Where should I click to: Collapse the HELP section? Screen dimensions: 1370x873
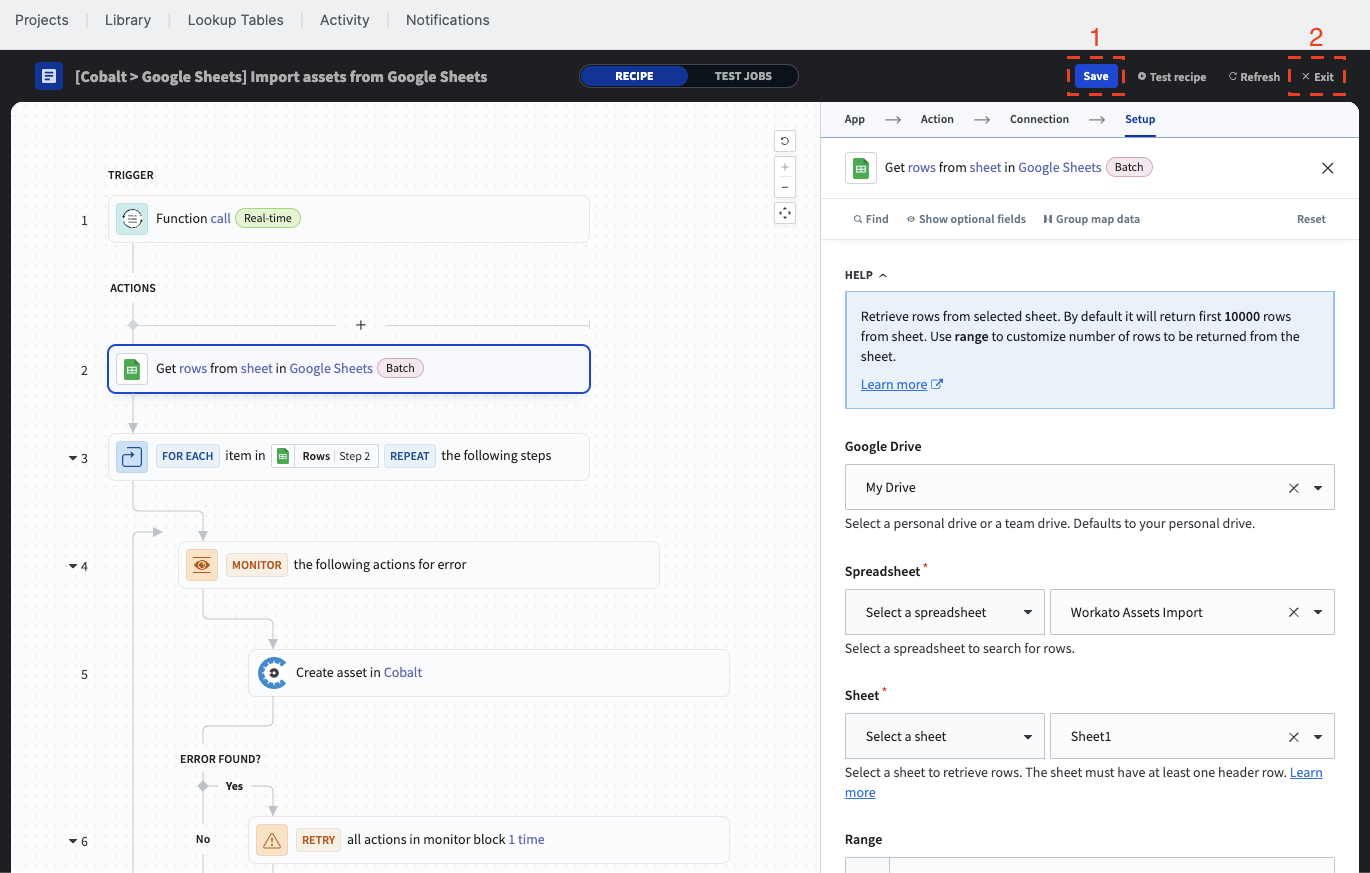pos(866,275)
